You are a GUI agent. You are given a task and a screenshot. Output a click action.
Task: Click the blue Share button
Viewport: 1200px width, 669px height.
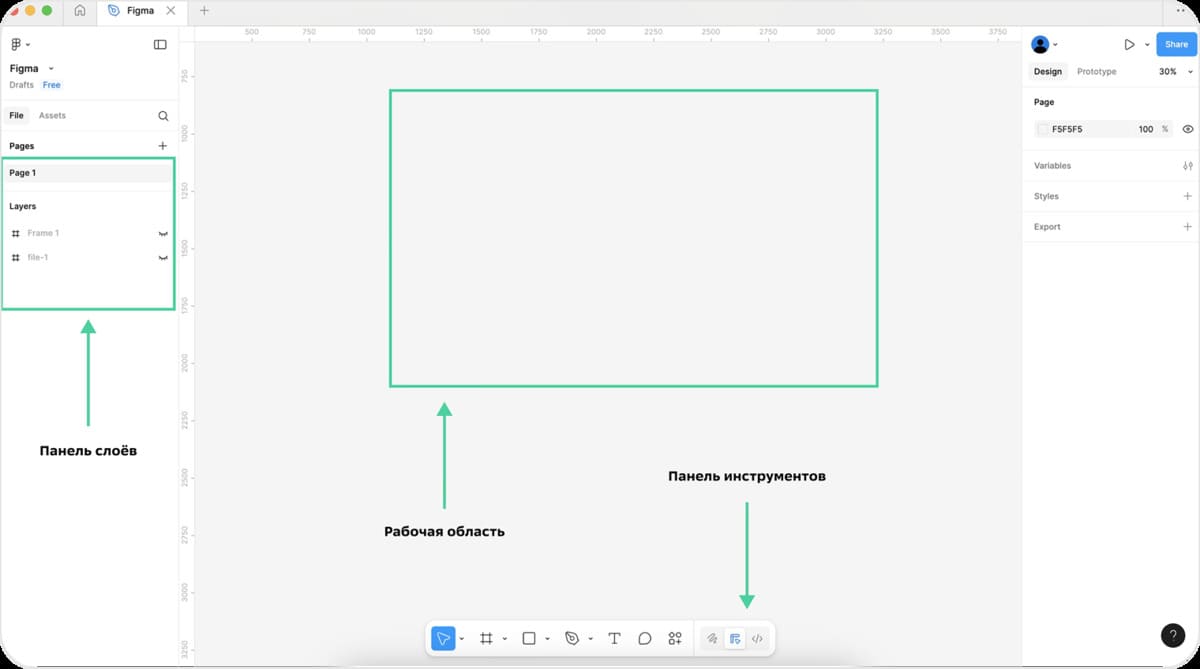tap(1176, 44)
